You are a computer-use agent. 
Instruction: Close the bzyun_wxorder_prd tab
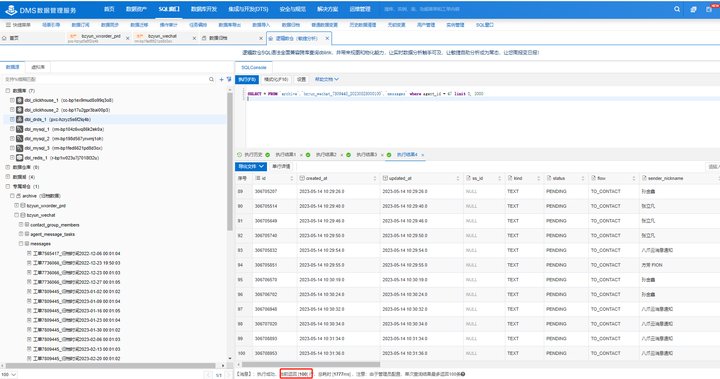click(128, 39)
